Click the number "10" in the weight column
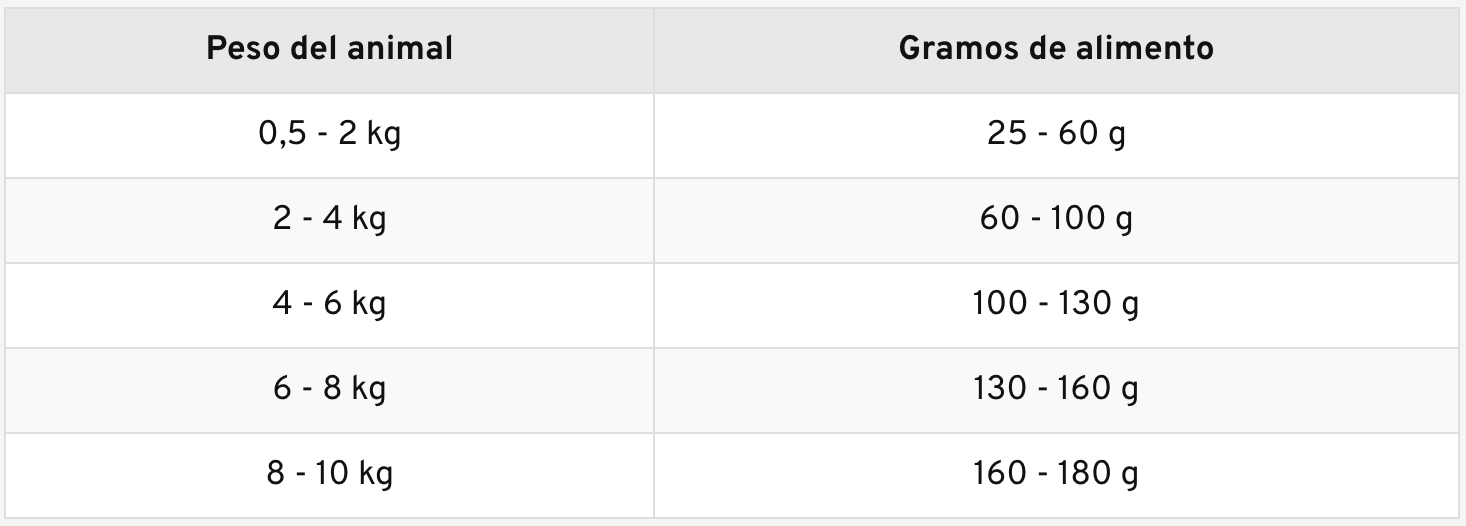The width and height of the screenshot is (1466, 526). point(334,473)
